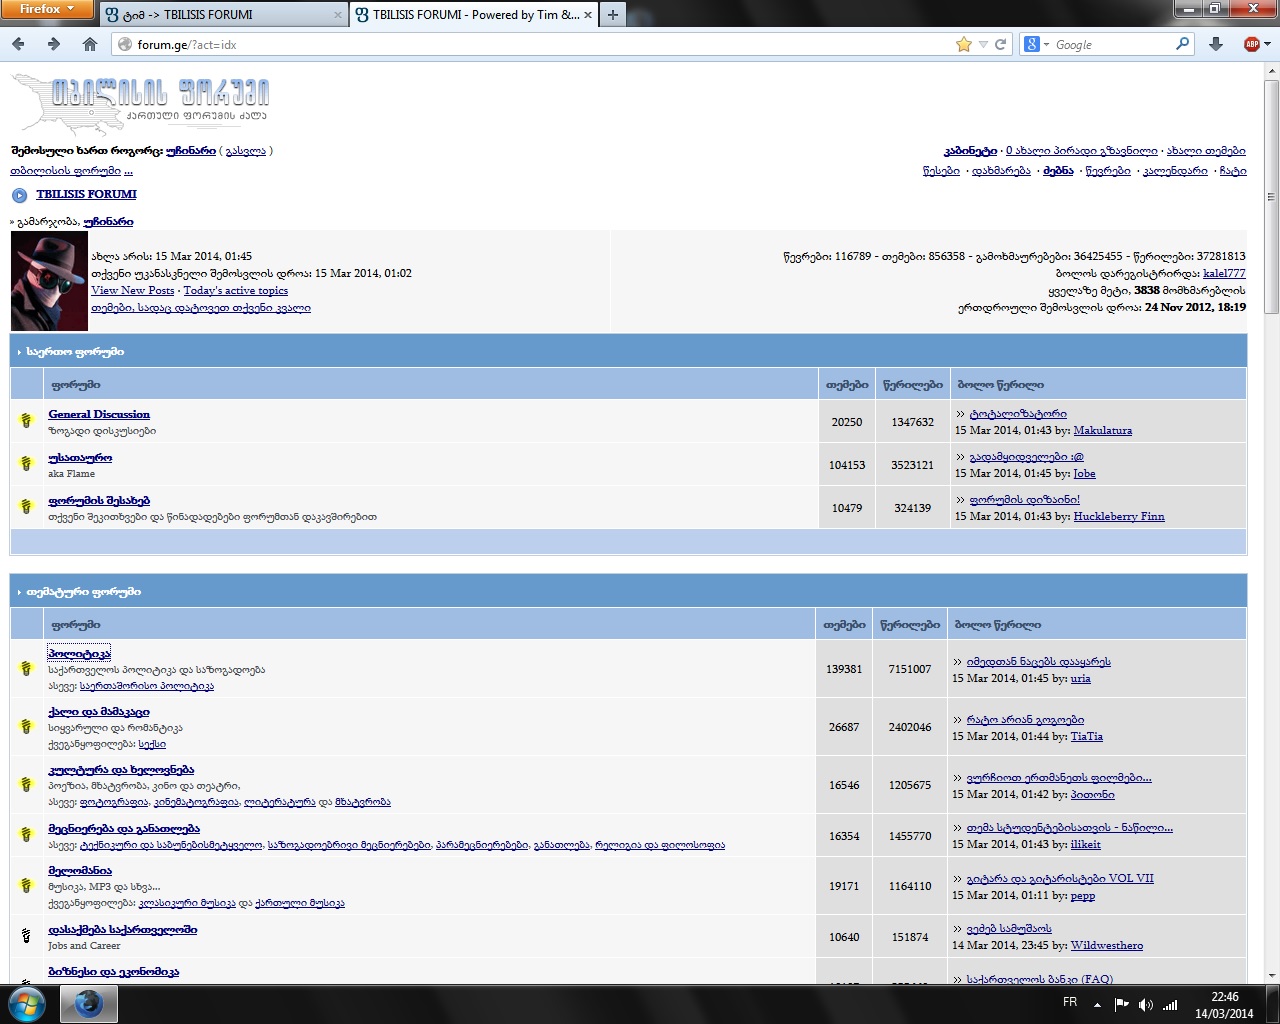The width and height of the screenshot is (1280, 1024).
Task: Expand the address bar history dropdown arrow
Action: coord(983,44)
